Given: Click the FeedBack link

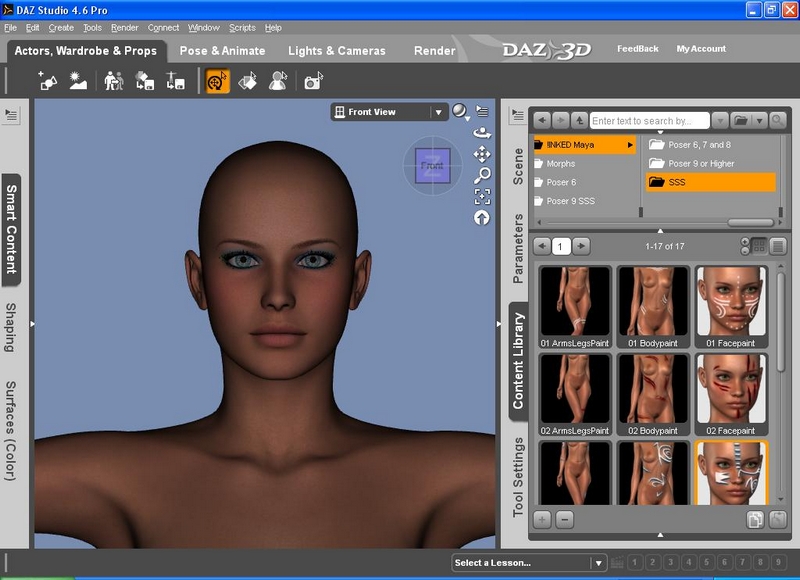Looking at the screenshot, I should (x=638, y=49).
